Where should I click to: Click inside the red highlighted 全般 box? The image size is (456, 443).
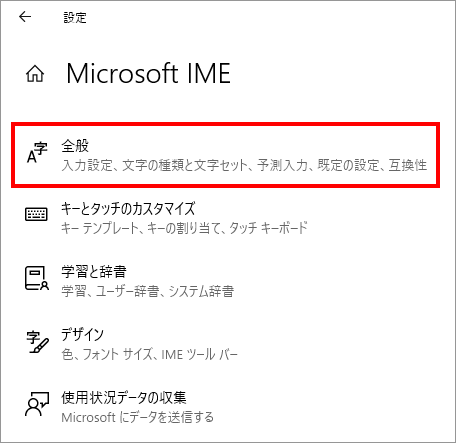point(225,155)
